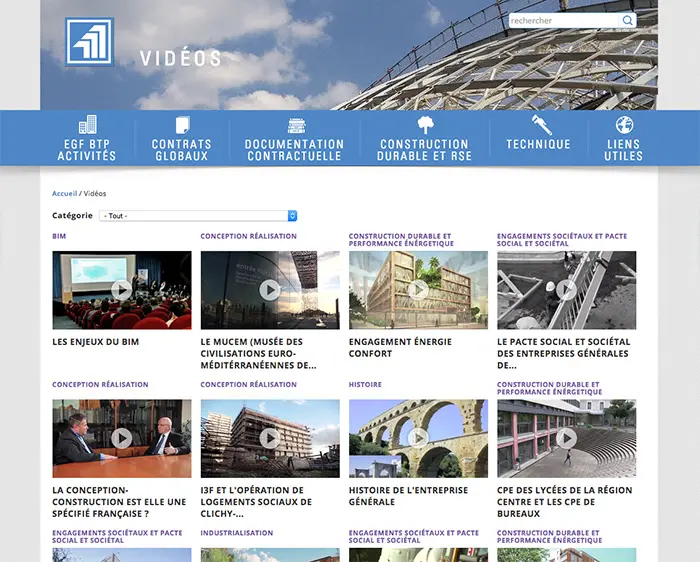Click the tree icon above Construction Durable
700x562 pixels.
425,125
